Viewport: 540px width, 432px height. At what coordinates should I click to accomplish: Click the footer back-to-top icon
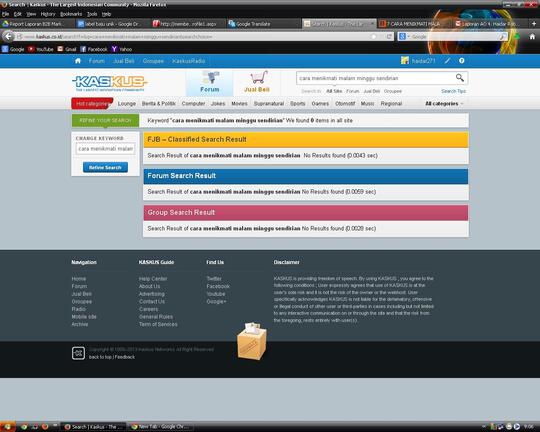click(x=78, y=353)
